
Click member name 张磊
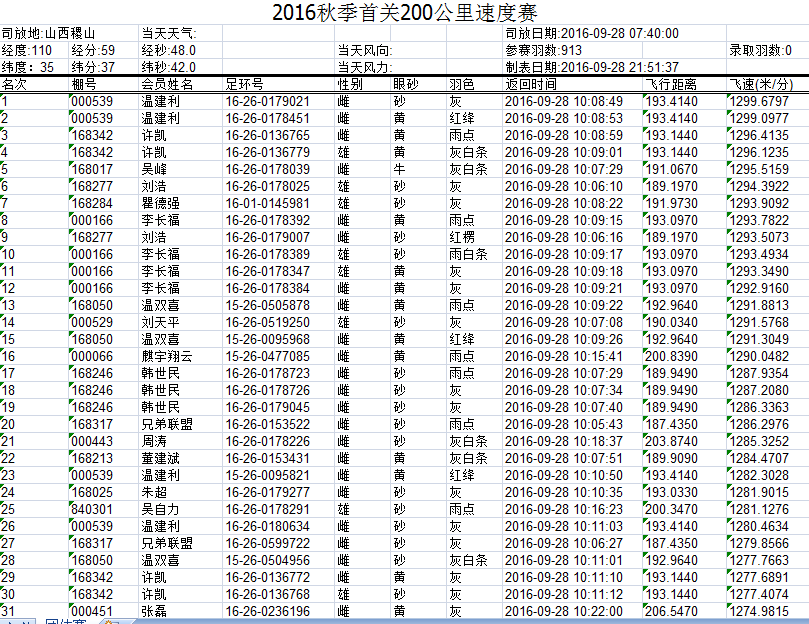click(x=154, y=612)
